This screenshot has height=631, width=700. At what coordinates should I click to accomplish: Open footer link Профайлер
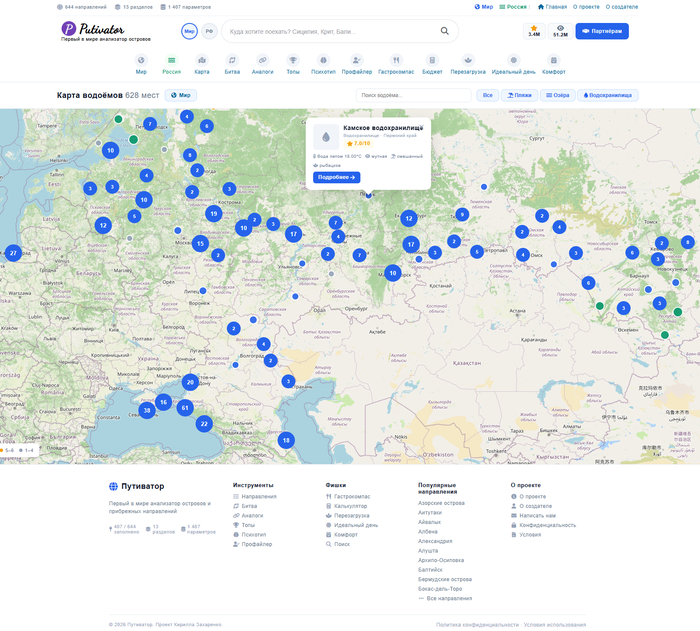pyautogui.click(x=252, y=544)
